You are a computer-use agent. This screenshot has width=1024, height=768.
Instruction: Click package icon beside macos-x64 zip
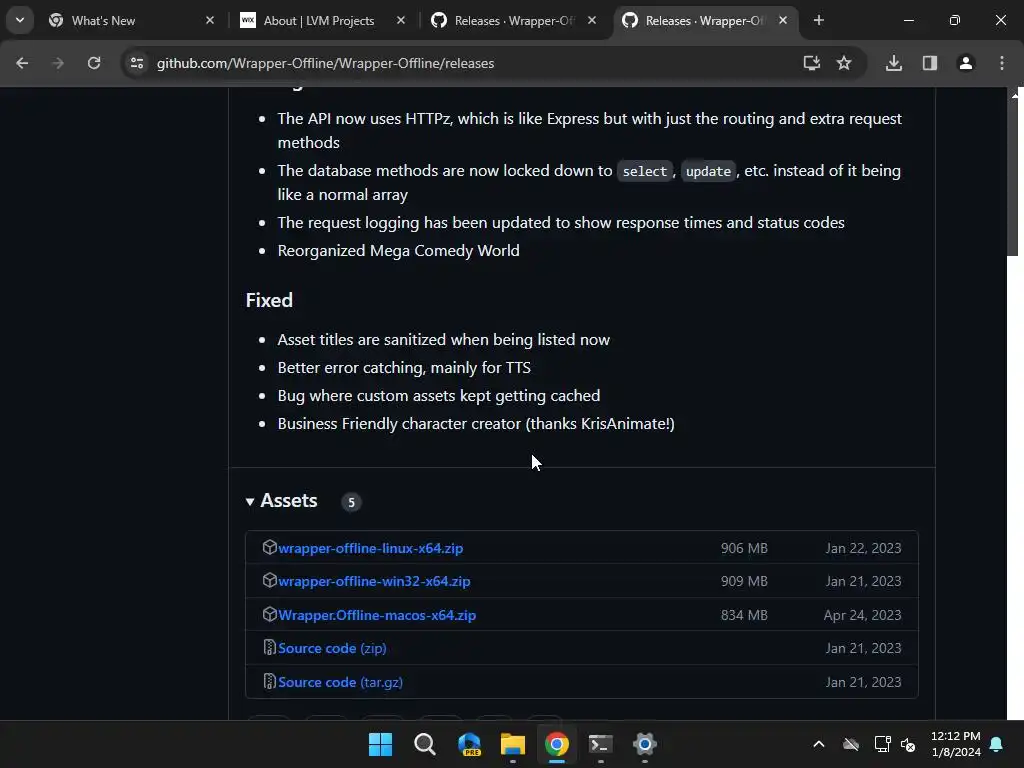269,614
